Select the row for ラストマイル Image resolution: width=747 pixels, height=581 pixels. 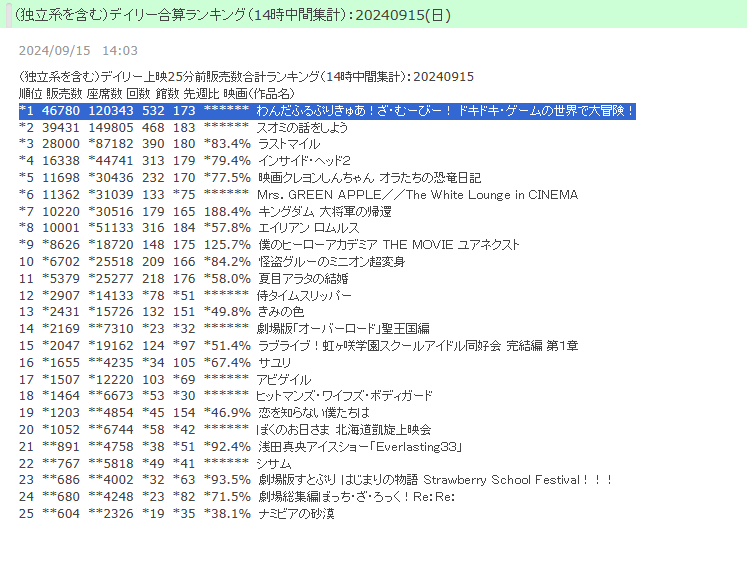pyautogui.click(x=170, y=144)
